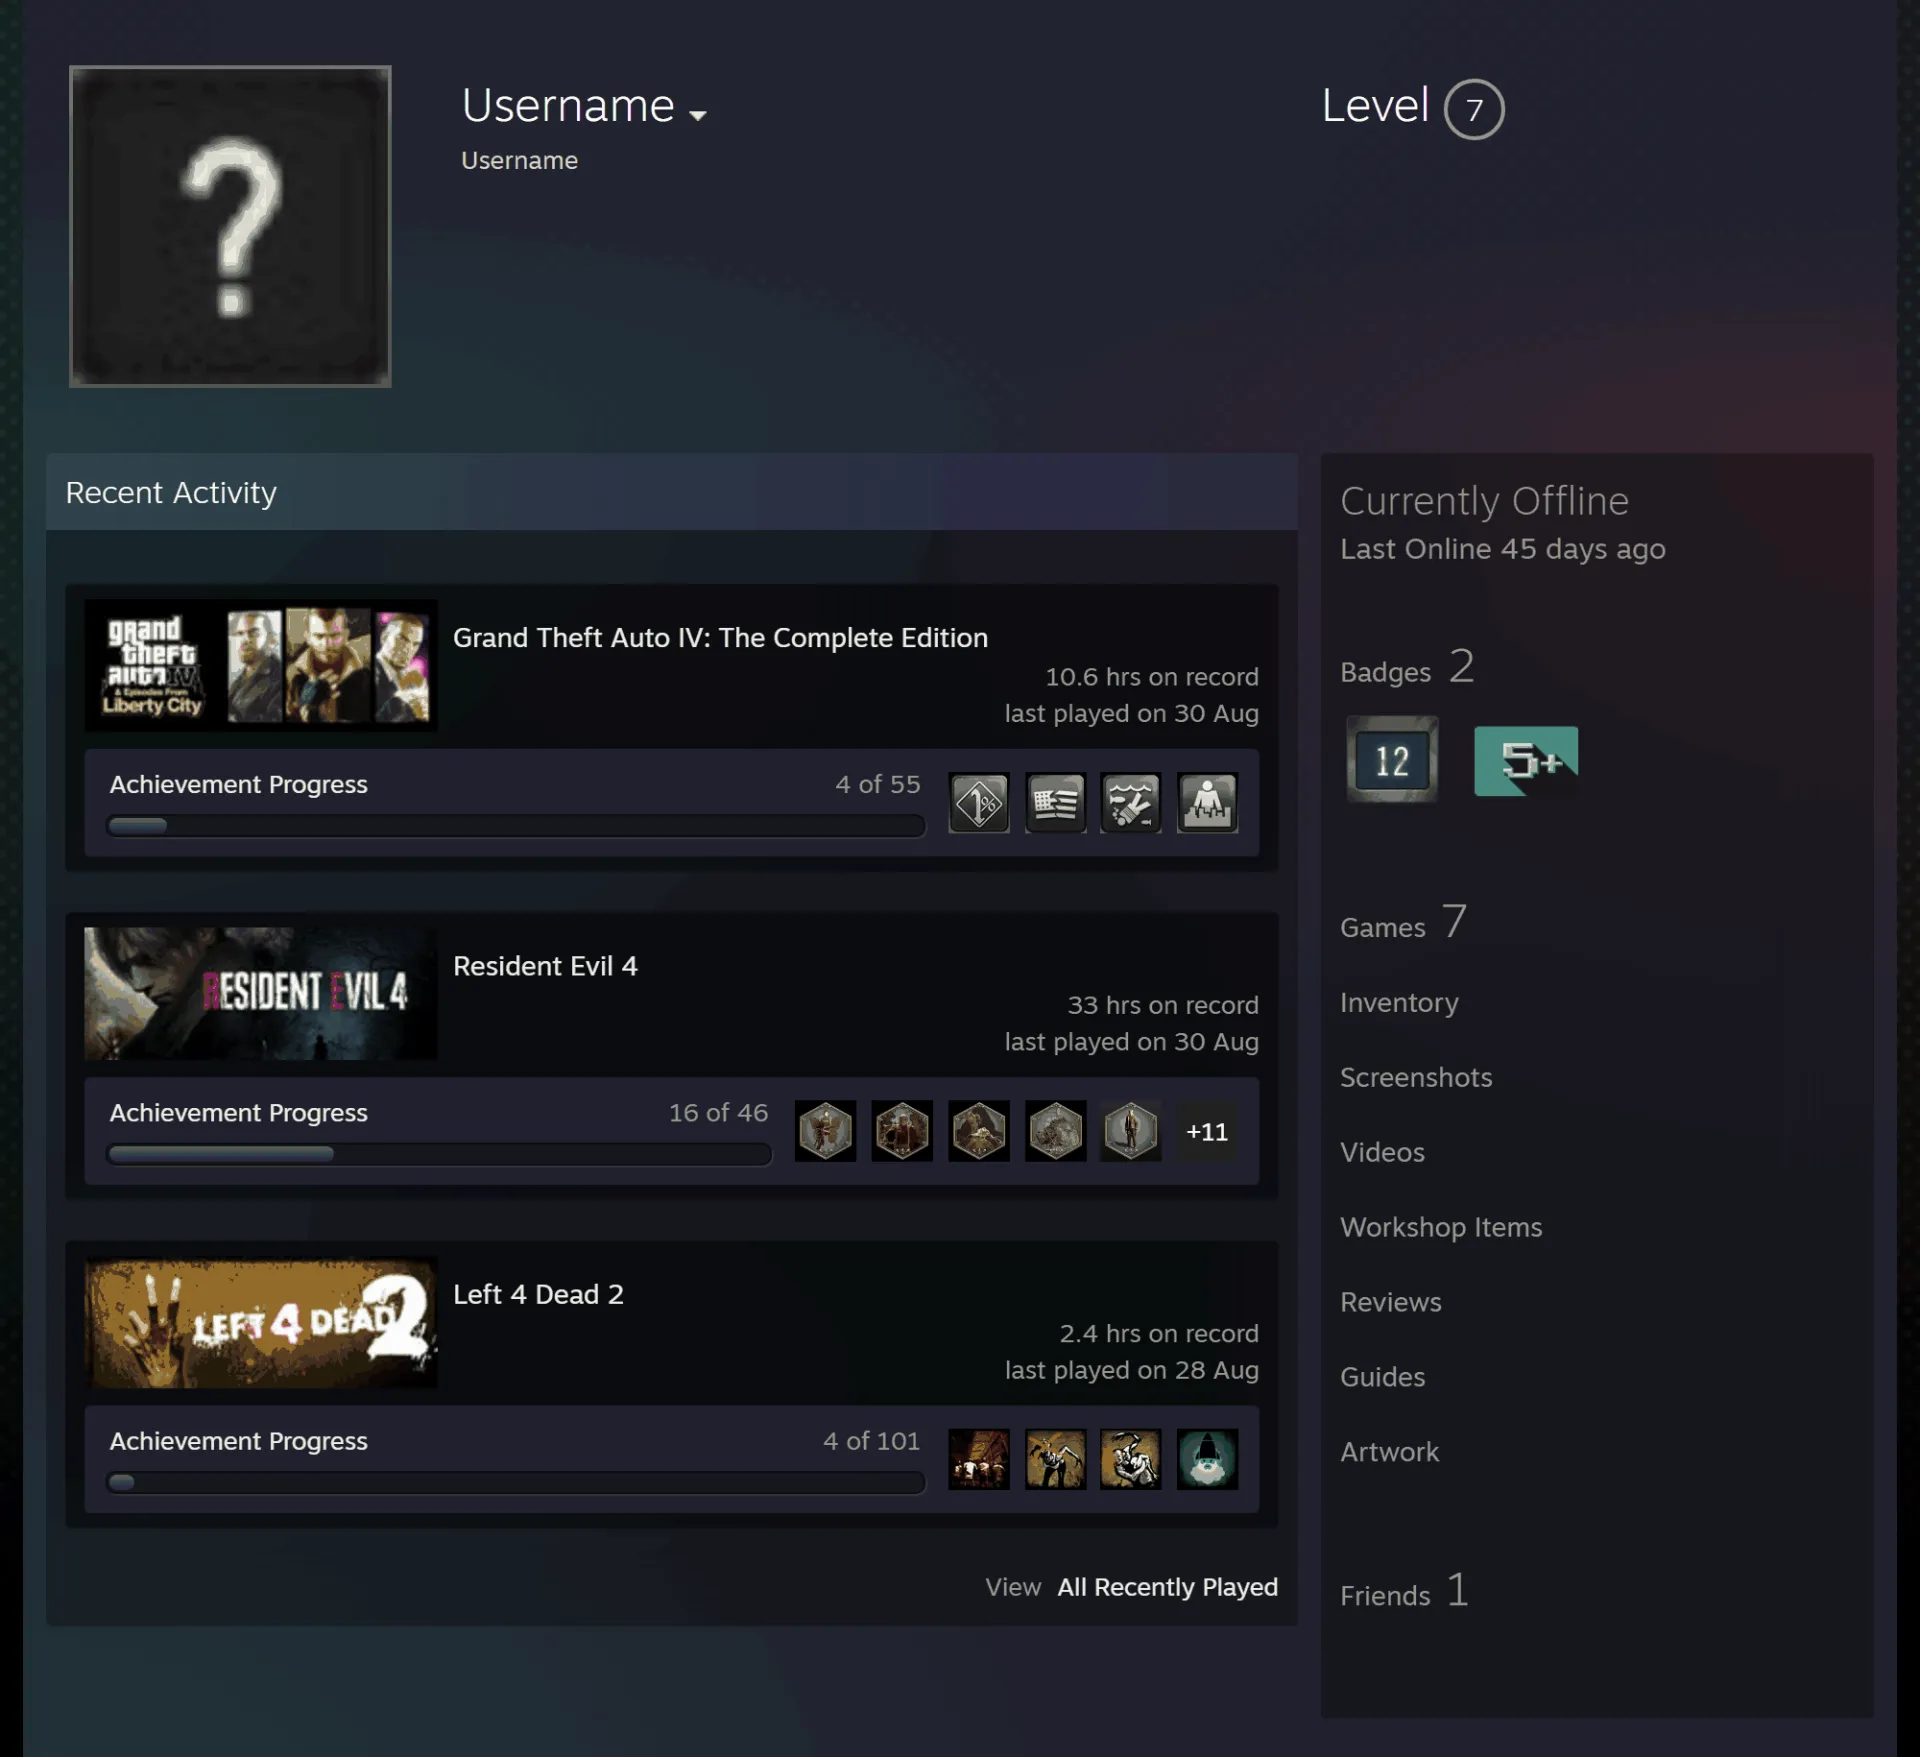
Task: Click the question mark profile avatar
Action: 230,226
